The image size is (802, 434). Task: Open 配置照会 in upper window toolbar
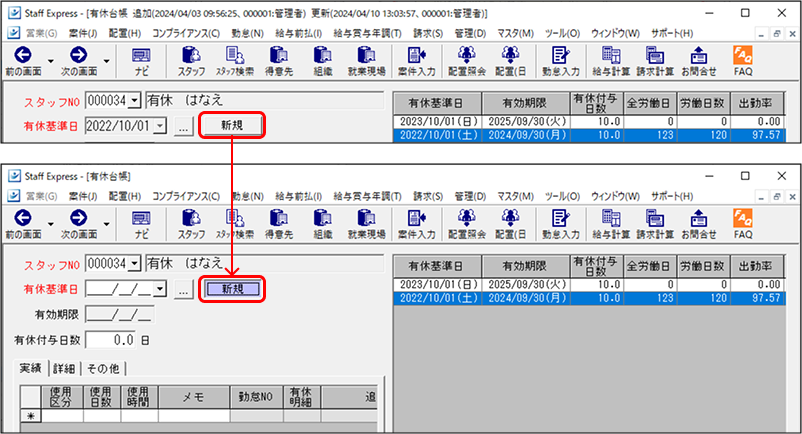point(466,61)
